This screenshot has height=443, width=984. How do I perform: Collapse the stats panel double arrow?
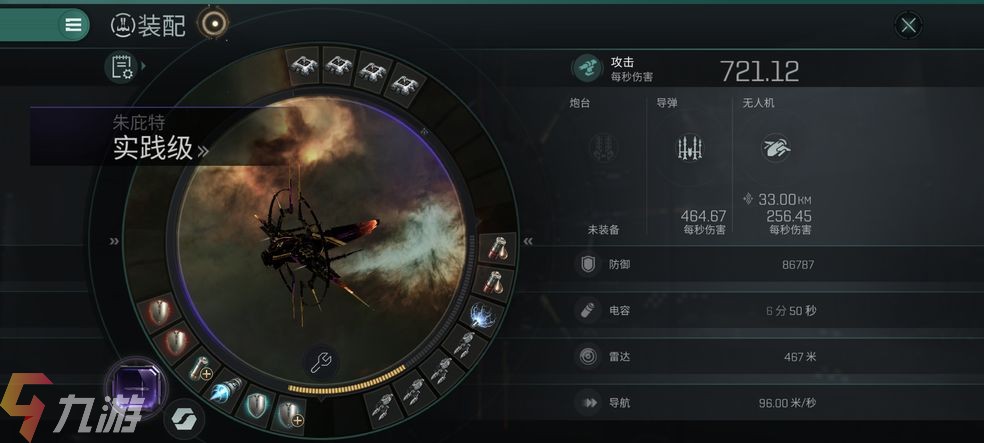click(x=528, y=241)
